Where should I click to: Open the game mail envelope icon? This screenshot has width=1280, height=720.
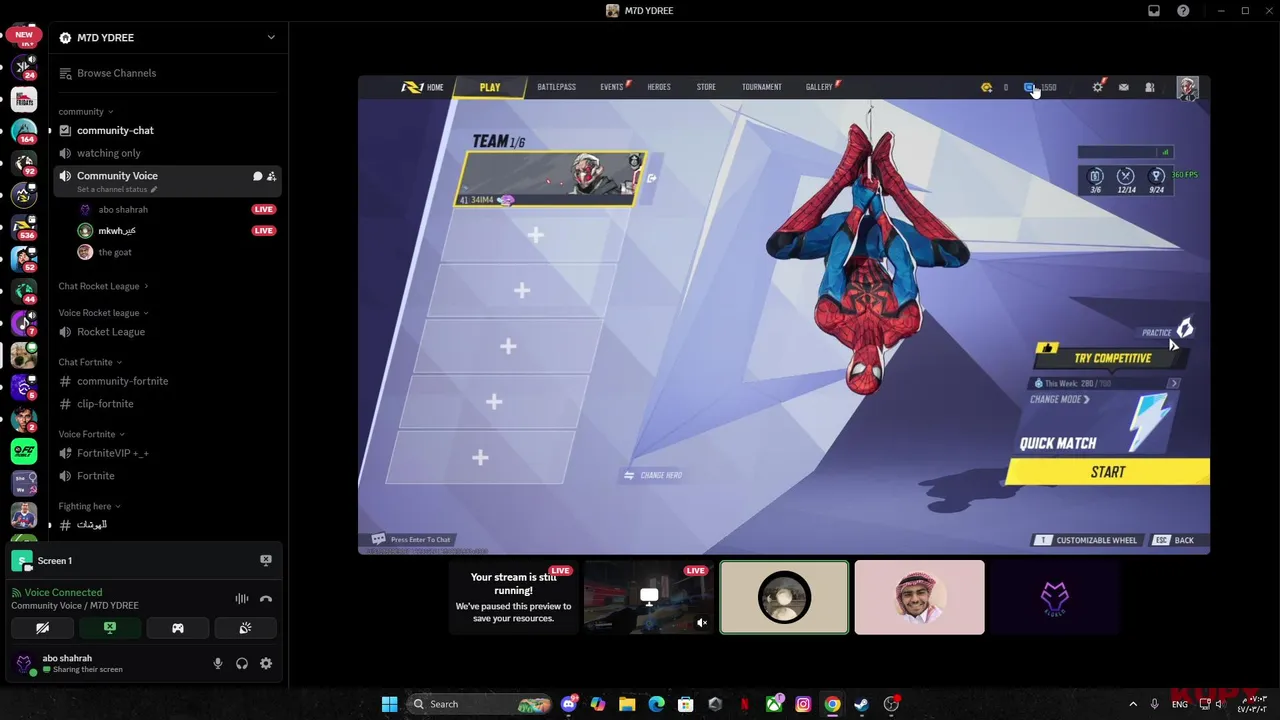pyautogui.click(x=1124, y=87)
